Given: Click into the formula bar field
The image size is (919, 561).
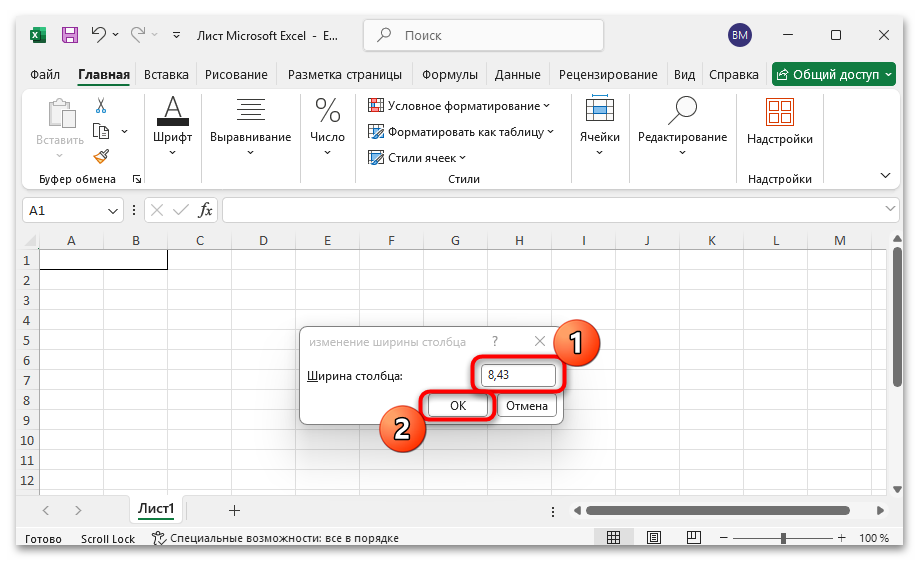Looking at the screenshot, I should click(x=552, y=210).
